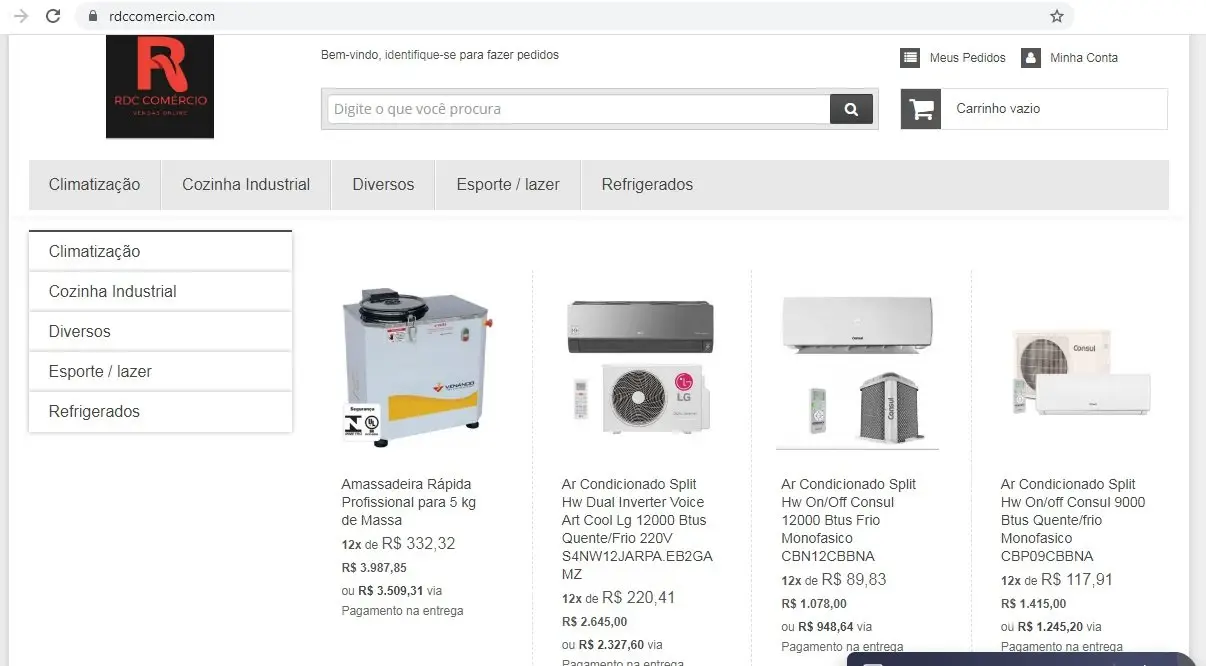The image size is (1206, 666).
Task: Click the Consul 12000 Btus product image
Action: 859,371
